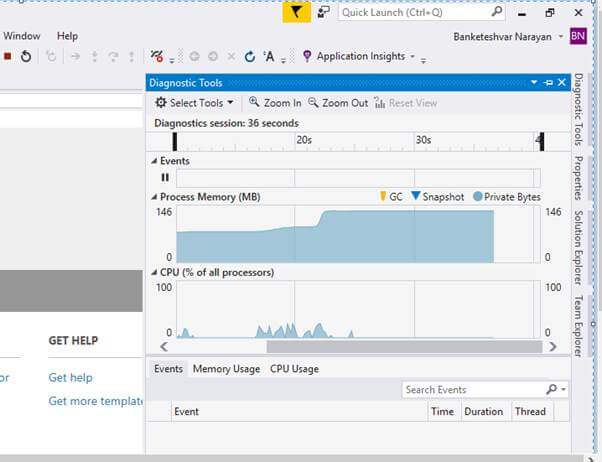Screen dimensions: 602x462
Task: Open account dropdown for Banketeshvar Narayan
Action: click(x=561, y=36)
